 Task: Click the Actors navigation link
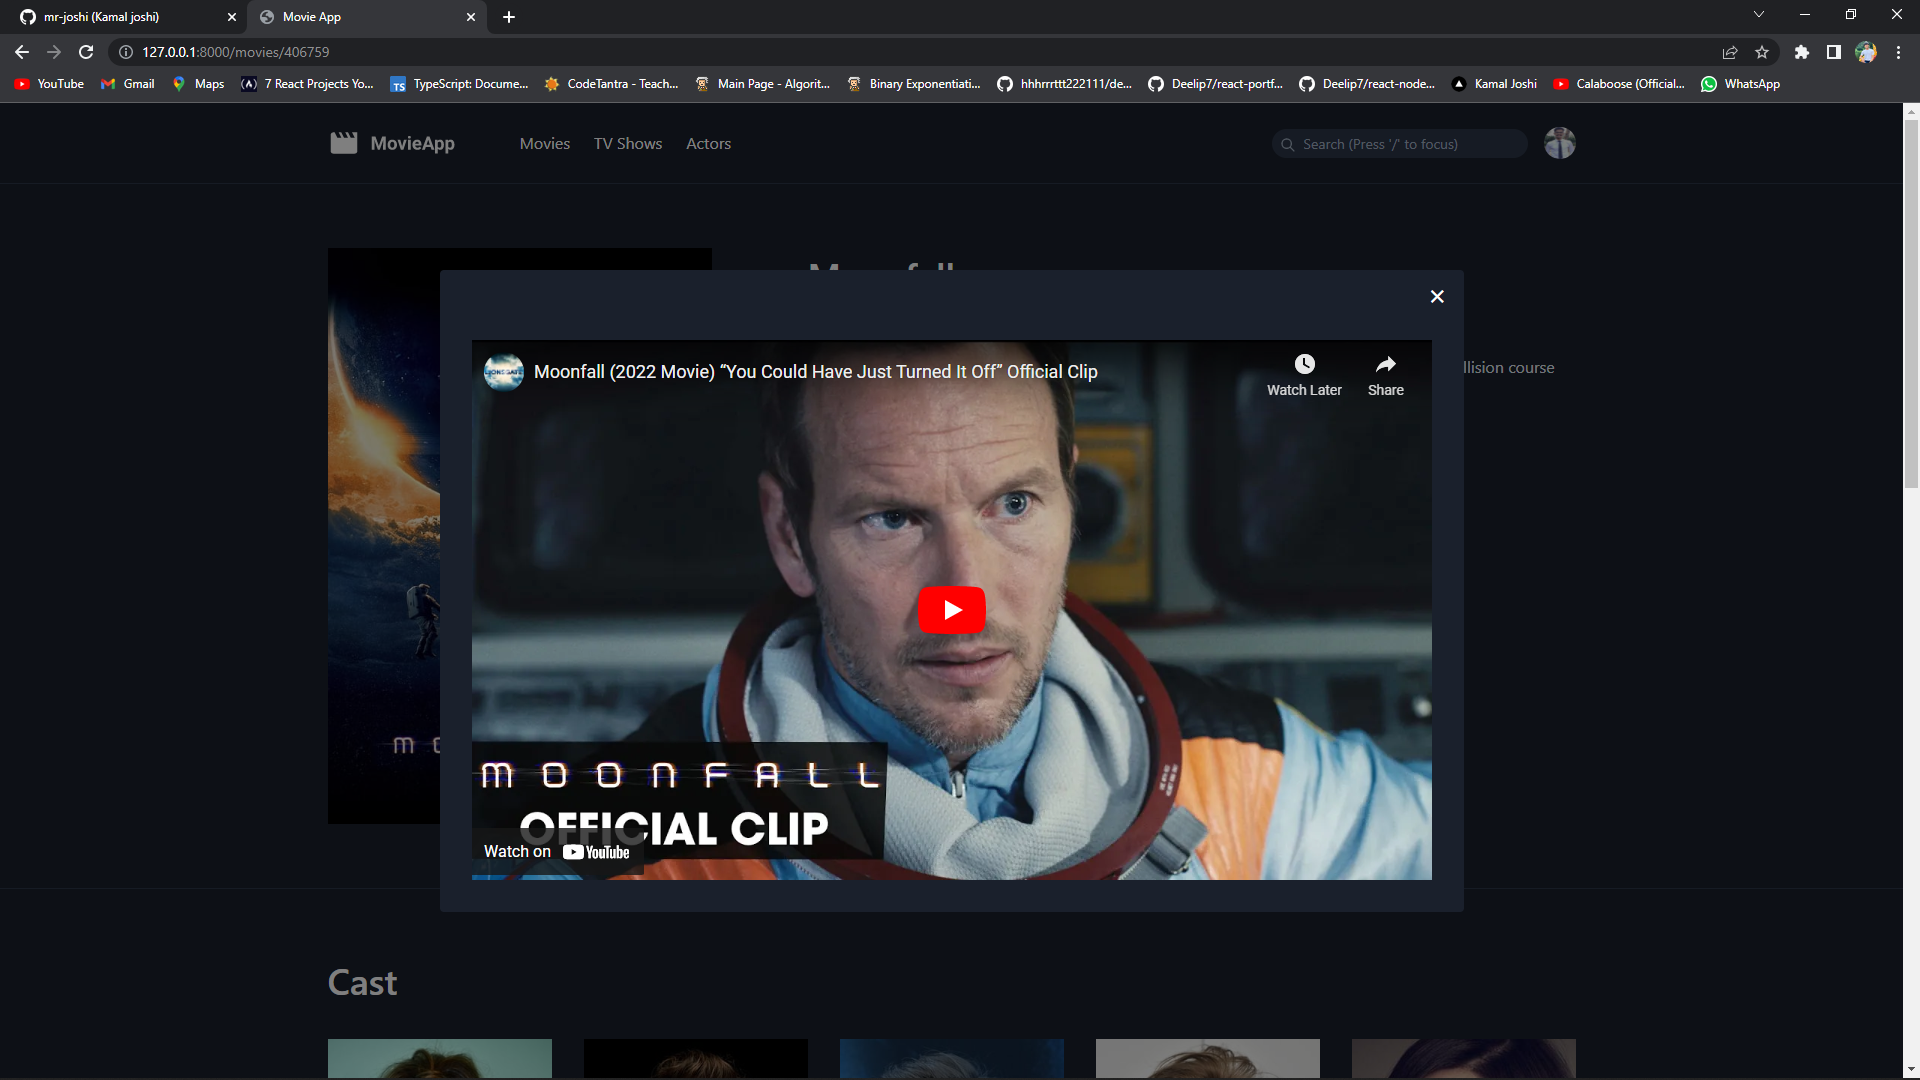click(x=708, y=143)
